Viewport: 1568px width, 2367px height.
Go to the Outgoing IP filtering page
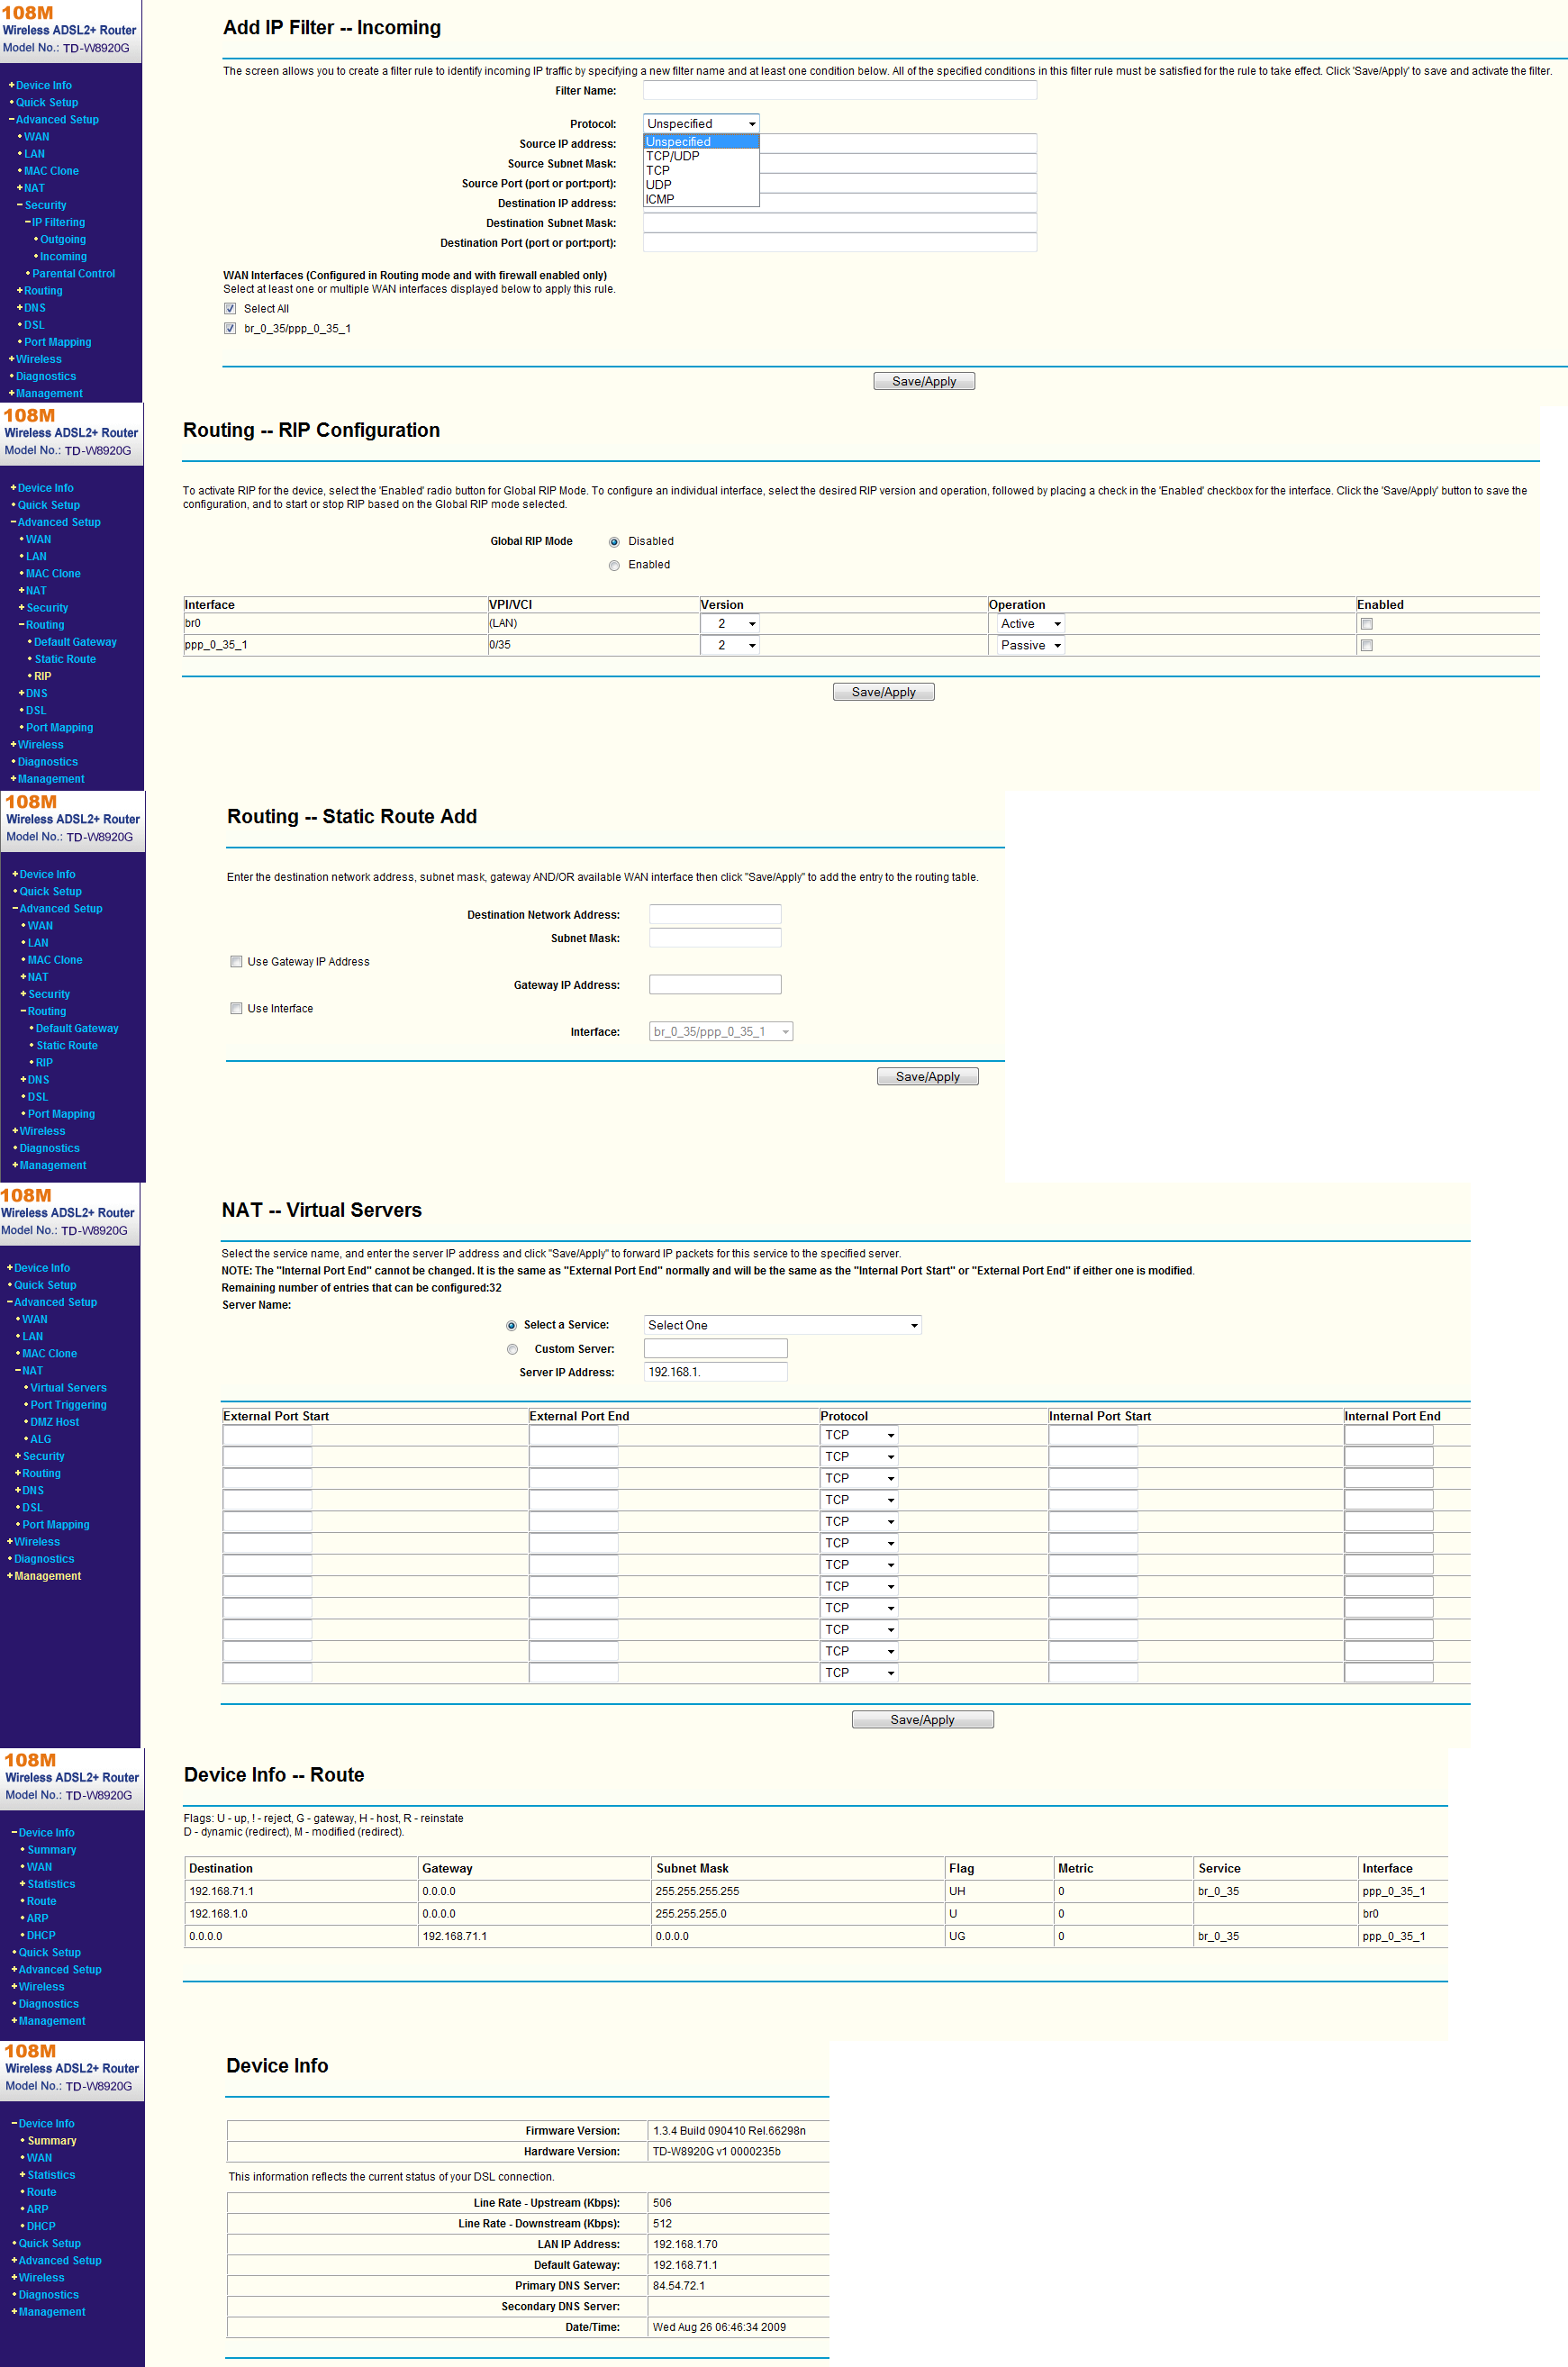[62, 239]
